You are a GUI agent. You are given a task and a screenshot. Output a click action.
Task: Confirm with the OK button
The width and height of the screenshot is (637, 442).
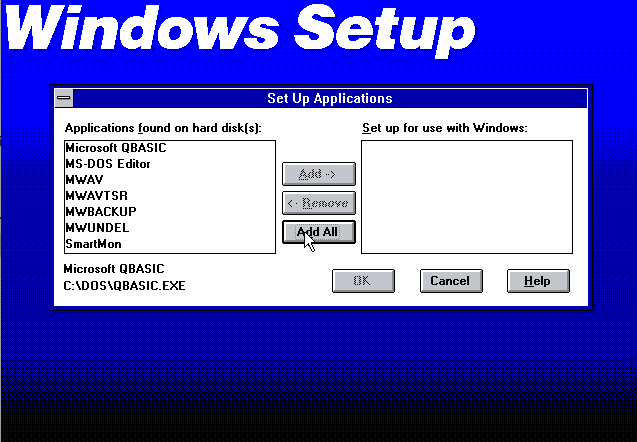[362, 281]
